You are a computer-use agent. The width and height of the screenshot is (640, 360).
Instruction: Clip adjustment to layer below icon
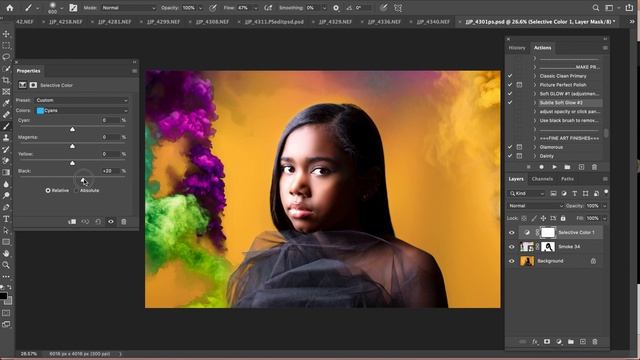(x=72, y=222)
